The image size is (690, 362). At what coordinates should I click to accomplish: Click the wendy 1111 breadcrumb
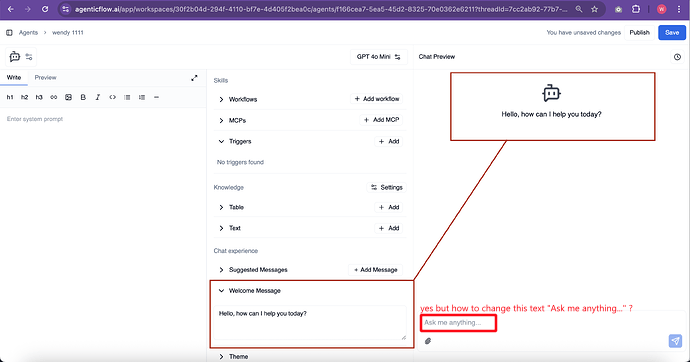pyautogui.click(x=68, y=33)
